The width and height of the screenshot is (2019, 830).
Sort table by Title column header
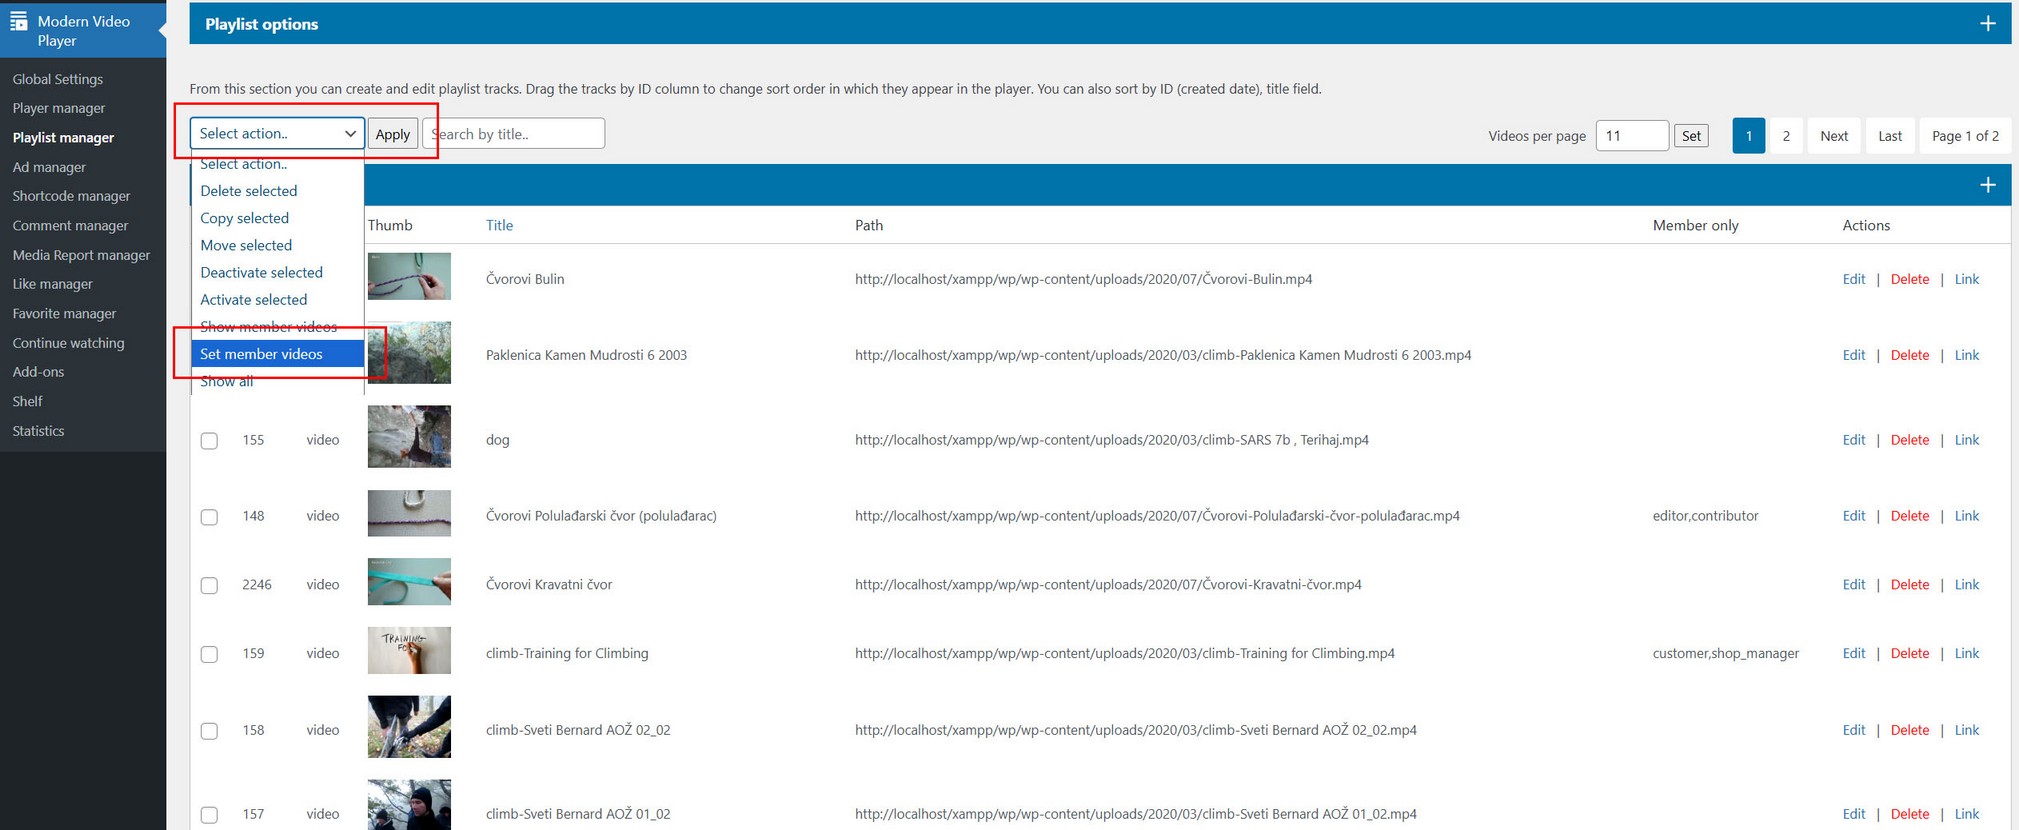coord(499,226)
